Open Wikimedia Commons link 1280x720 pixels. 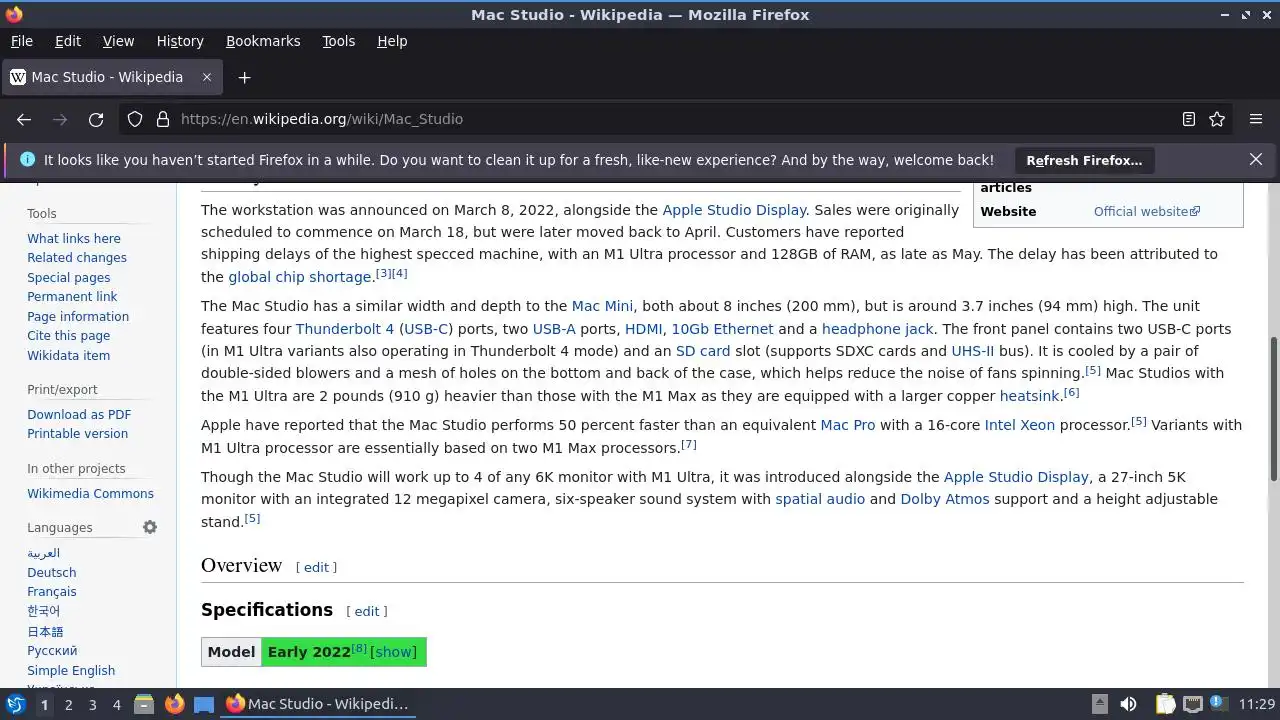coord(90,493)
